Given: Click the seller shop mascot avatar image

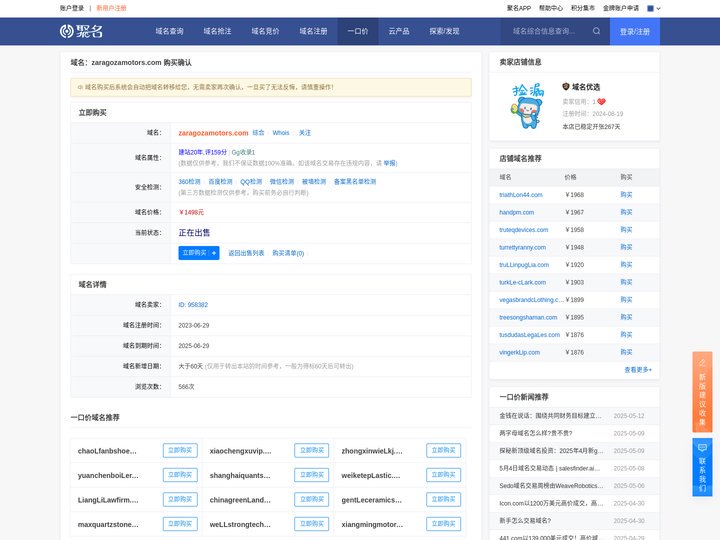Looking at the screenshot, I should click(x=528, y=106).
